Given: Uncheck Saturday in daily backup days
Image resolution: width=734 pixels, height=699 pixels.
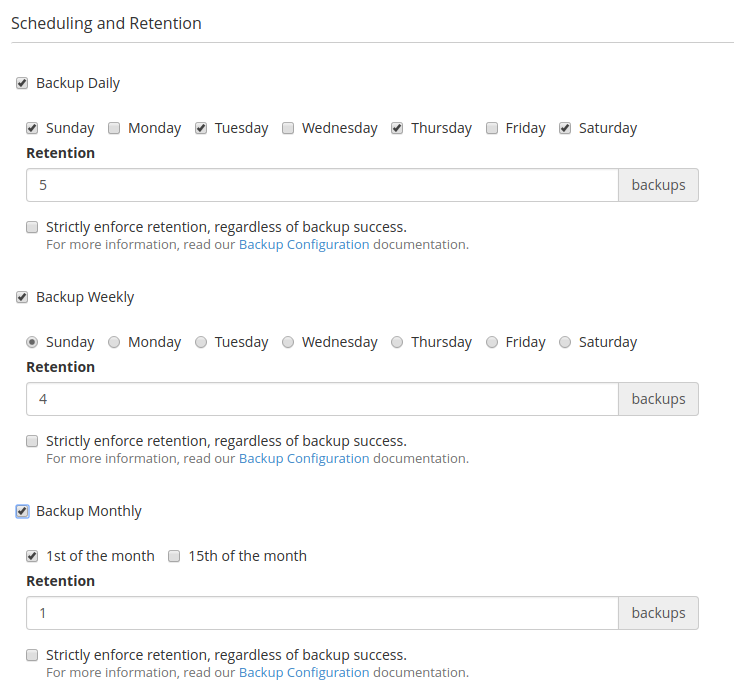Looking at the screenshot, I should pos(565,128).
